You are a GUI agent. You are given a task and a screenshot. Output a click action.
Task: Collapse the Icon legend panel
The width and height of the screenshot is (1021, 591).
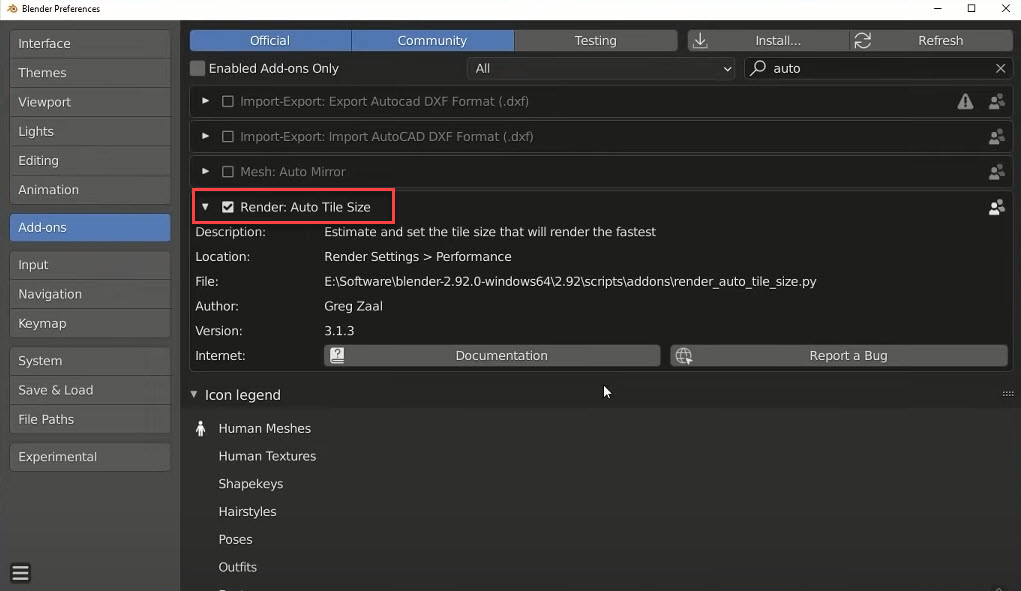(194, 394)
